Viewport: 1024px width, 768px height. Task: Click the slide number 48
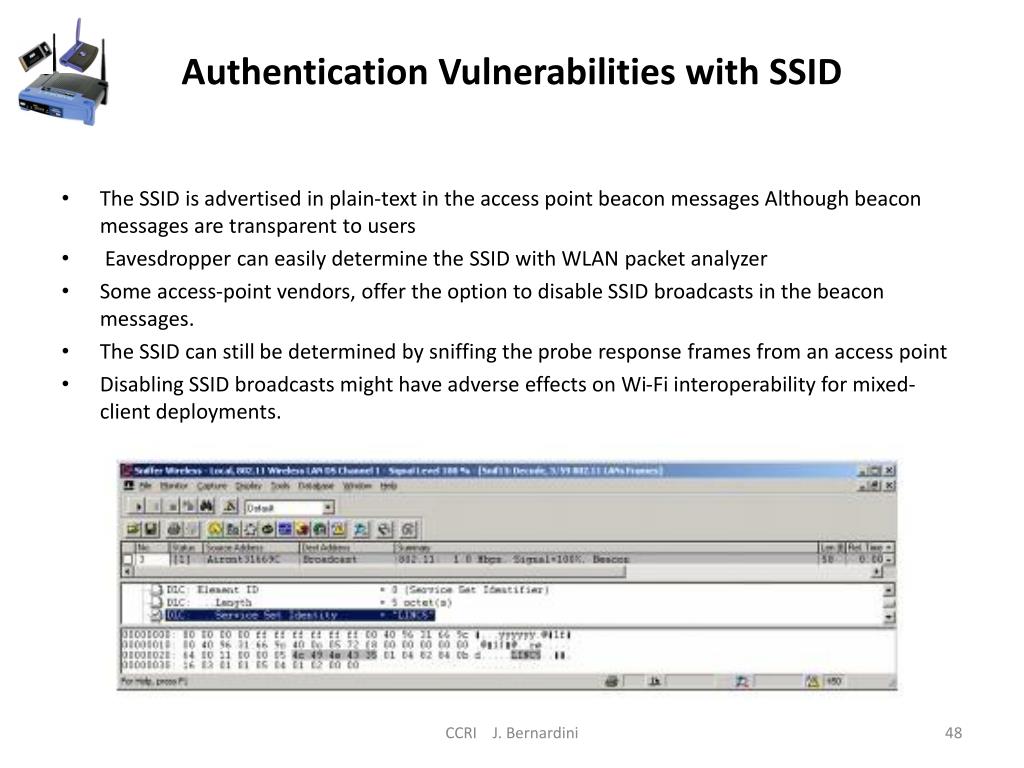[x=953, y=733]
